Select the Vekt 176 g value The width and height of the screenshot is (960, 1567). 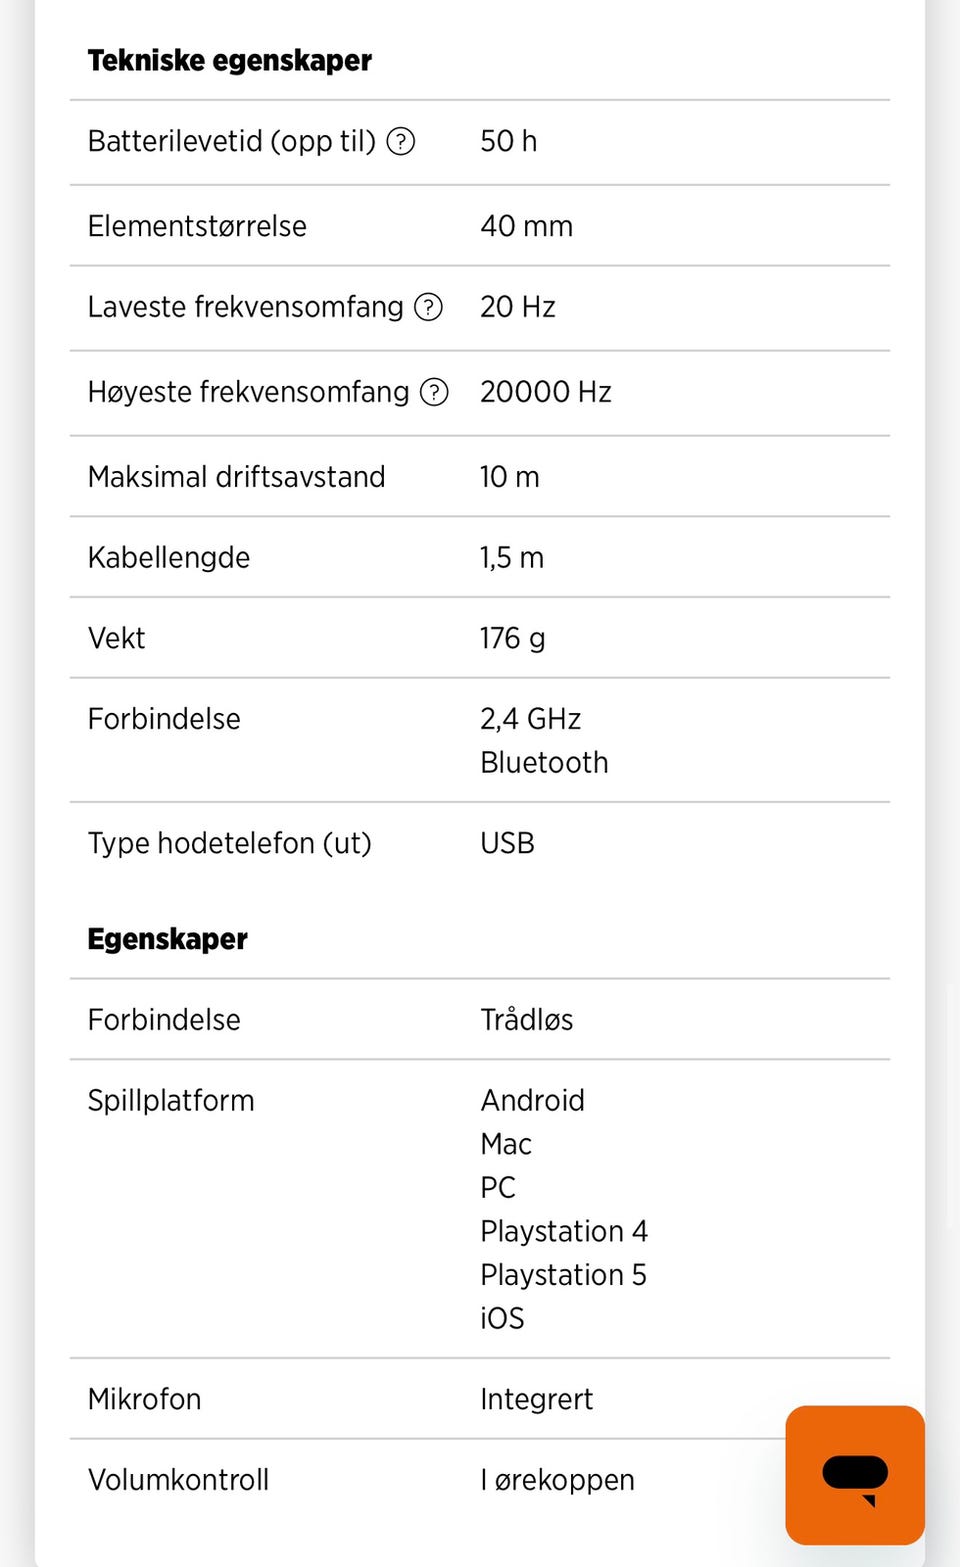(x=512, y=638)
